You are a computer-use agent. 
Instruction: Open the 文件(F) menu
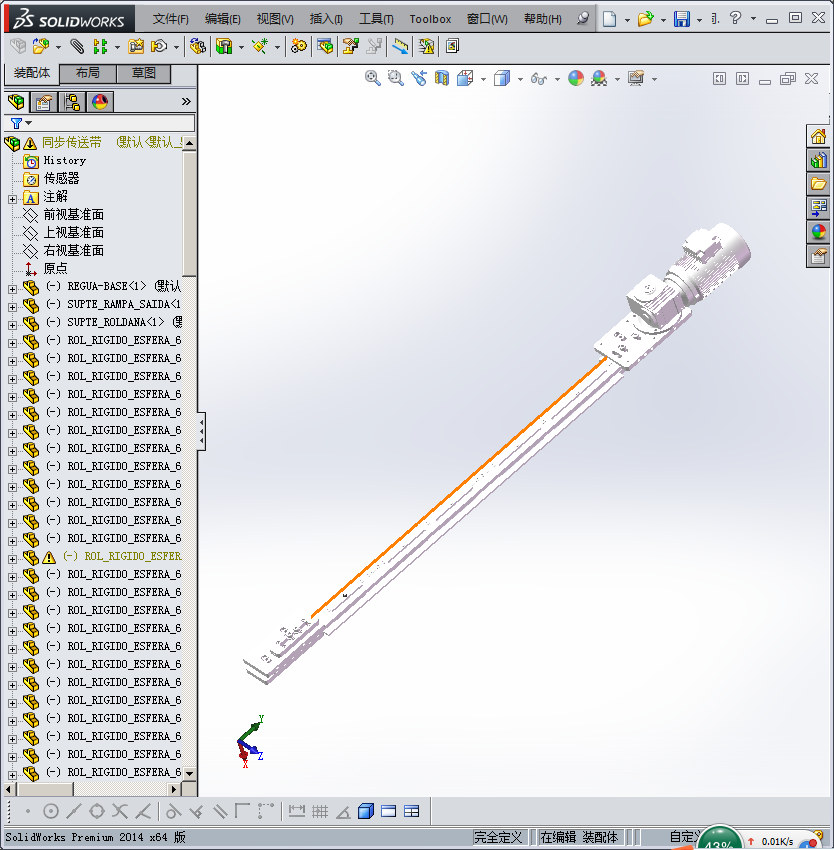tap(170, 19)
